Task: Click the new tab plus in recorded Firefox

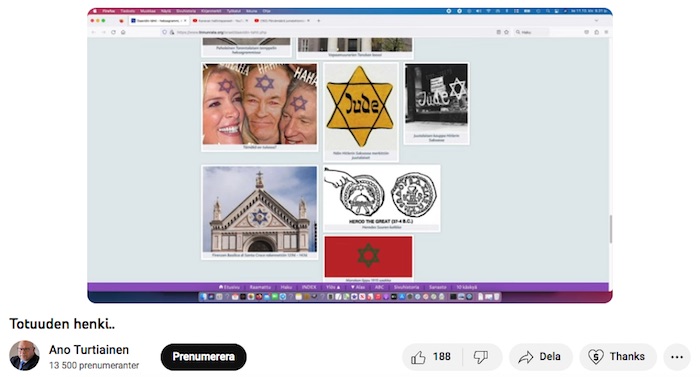Action: 318,21
